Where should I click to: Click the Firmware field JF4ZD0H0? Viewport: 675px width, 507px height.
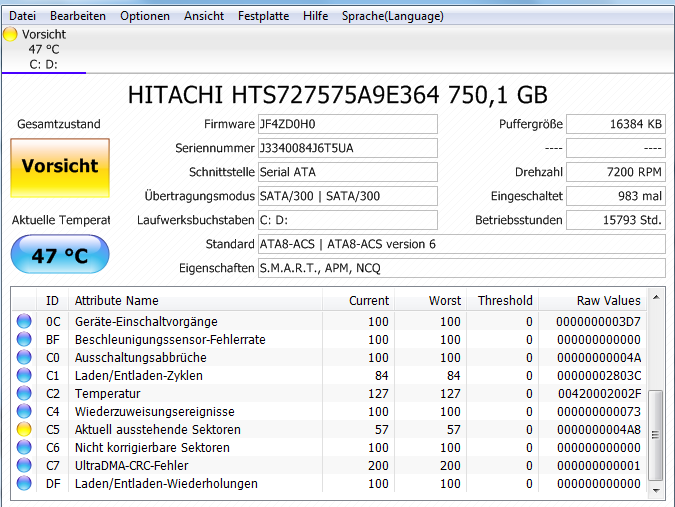pos(347,124)
